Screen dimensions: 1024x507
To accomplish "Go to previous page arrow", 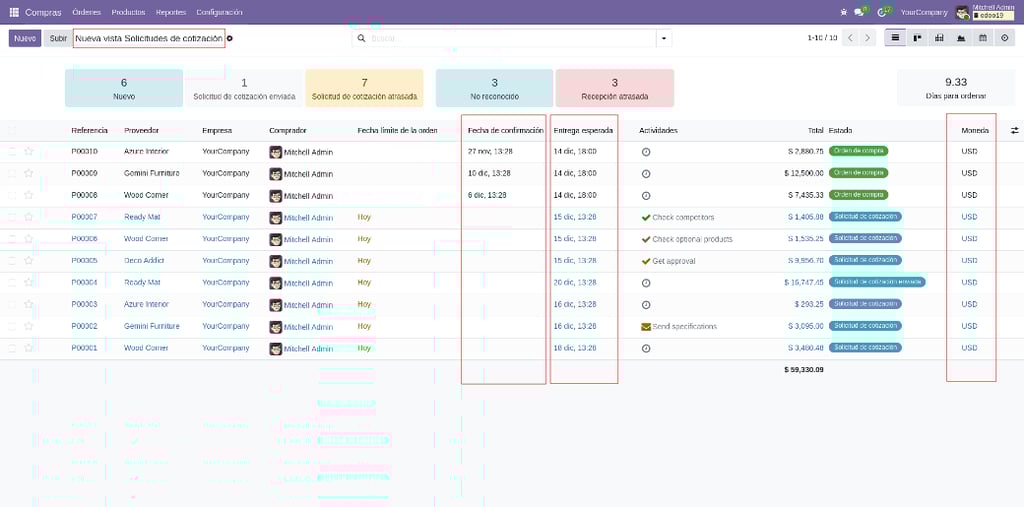I will point(850,38).
